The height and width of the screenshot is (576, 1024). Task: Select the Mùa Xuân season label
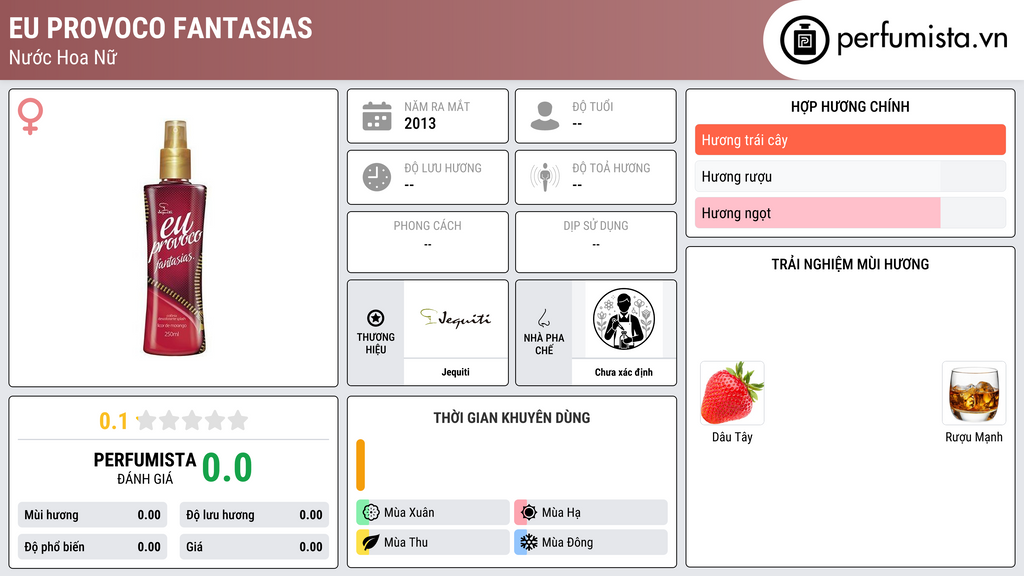click(409, 513)
